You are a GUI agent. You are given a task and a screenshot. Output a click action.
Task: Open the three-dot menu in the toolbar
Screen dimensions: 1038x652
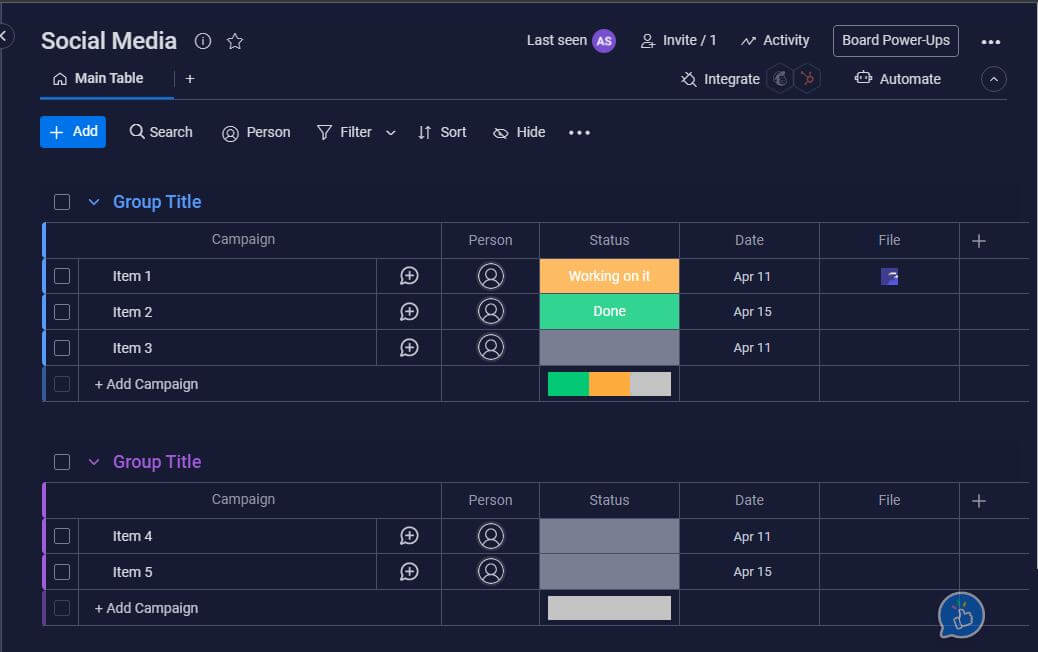580,132
